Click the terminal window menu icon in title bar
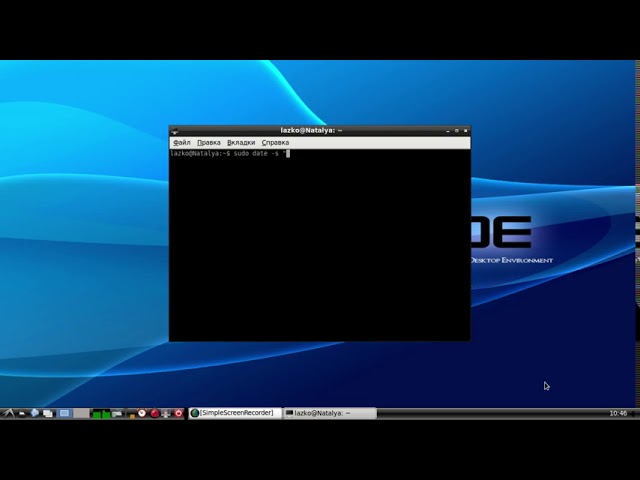 click(175, 131)
